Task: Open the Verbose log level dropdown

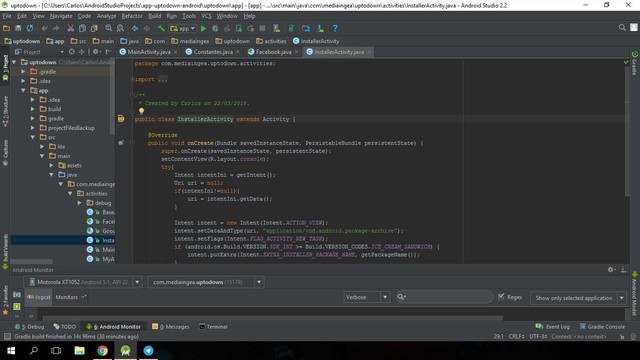Action: point(367,297)
